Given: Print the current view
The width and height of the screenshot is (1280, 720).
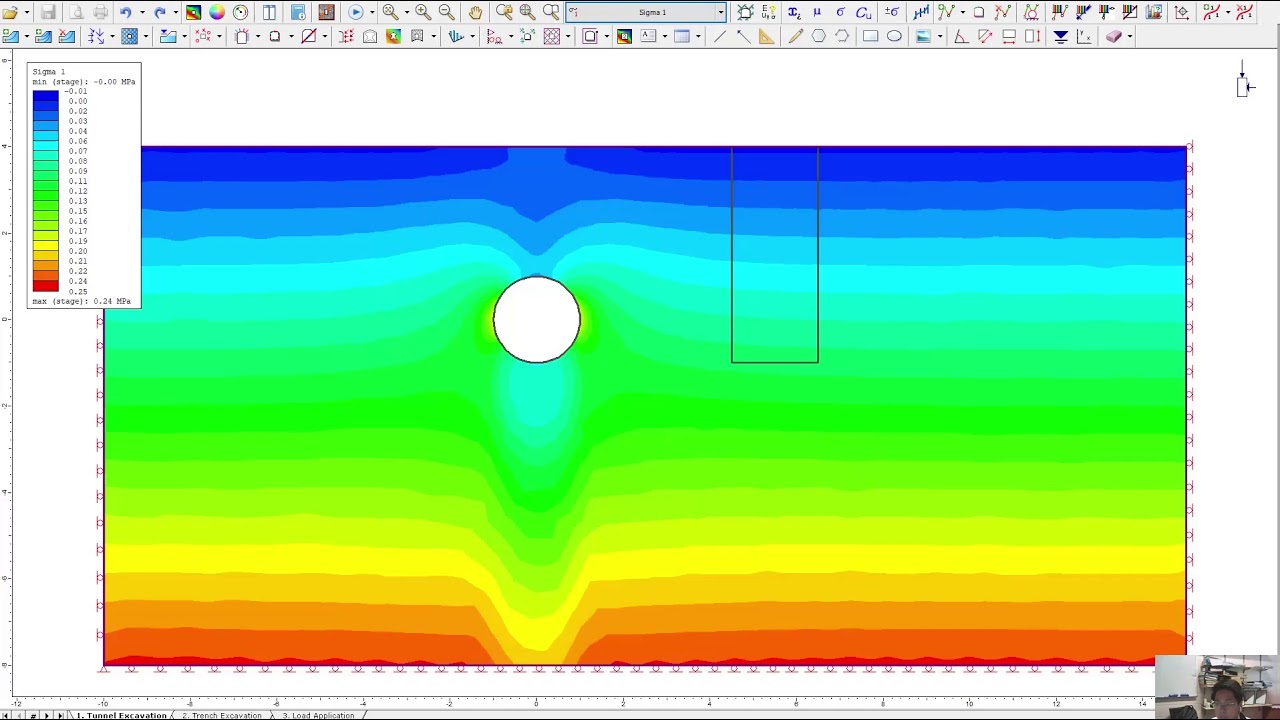Looking at the screenshot, I should pos(100,12).
